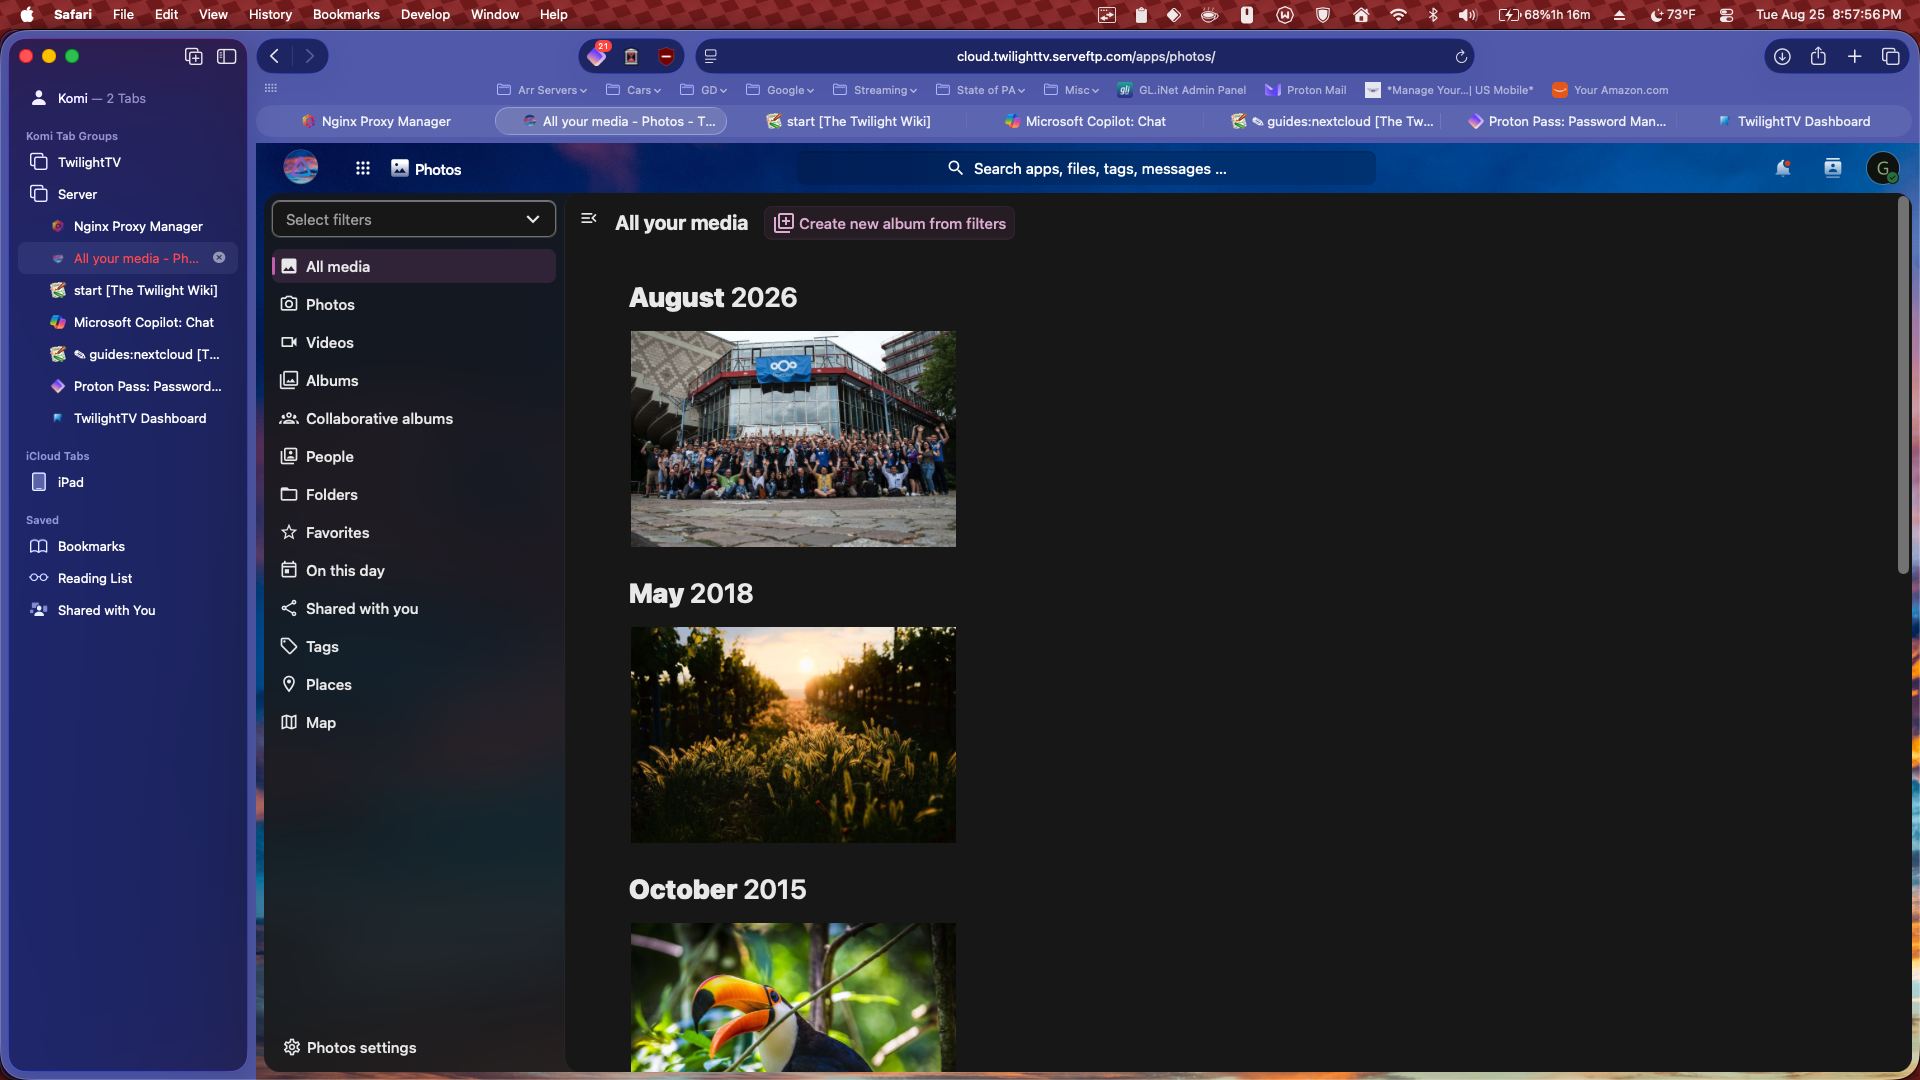1920x1080 pixels.
Task: Switch to start [The Twilight Wiki] tab
Action: (848, 121)
